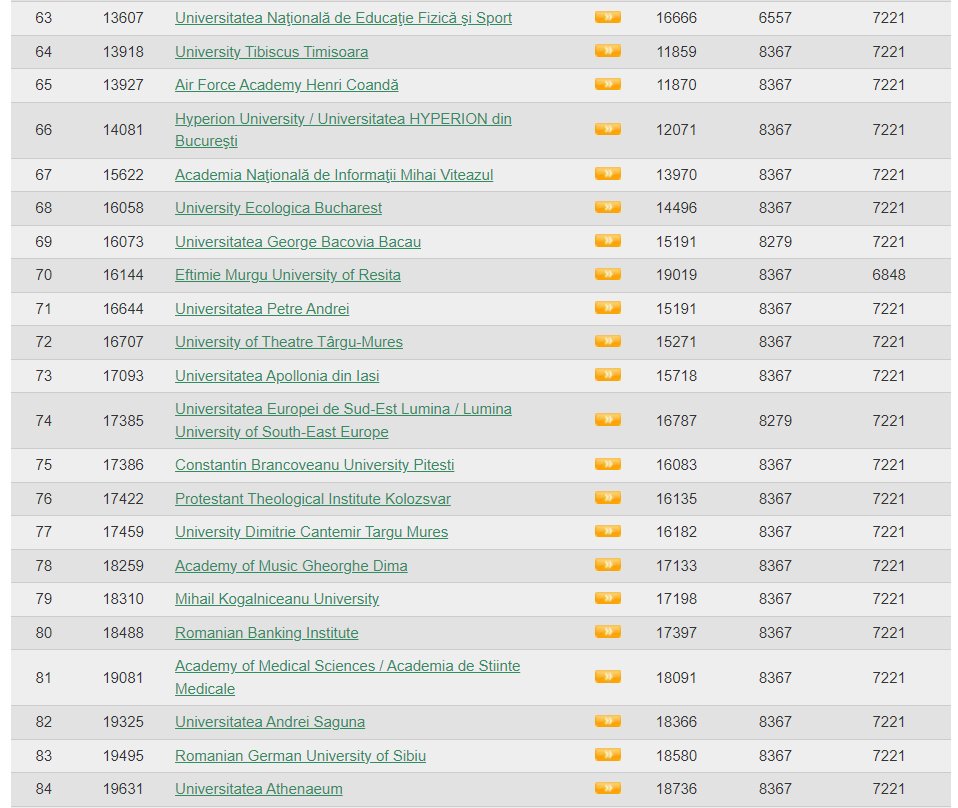Select value 19019 in row 70
This screenshot has height=808, width=958.
click(676, 275)
